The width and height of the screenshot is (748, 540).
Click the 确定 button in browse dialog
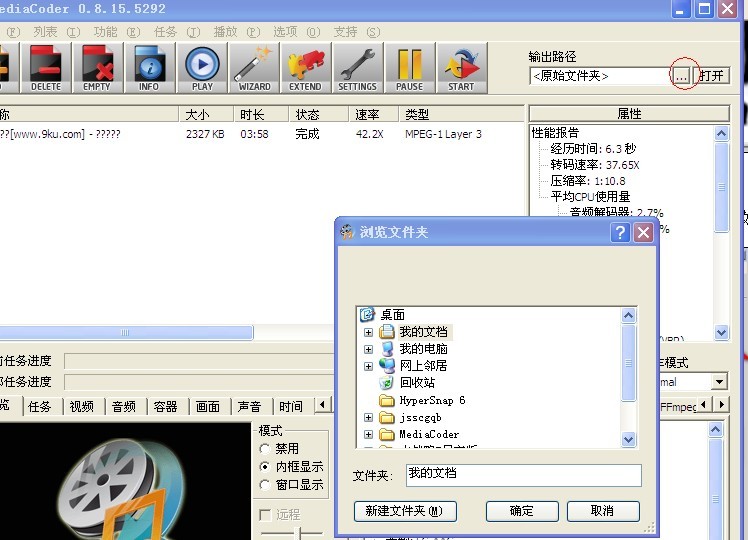coord(522,511)
